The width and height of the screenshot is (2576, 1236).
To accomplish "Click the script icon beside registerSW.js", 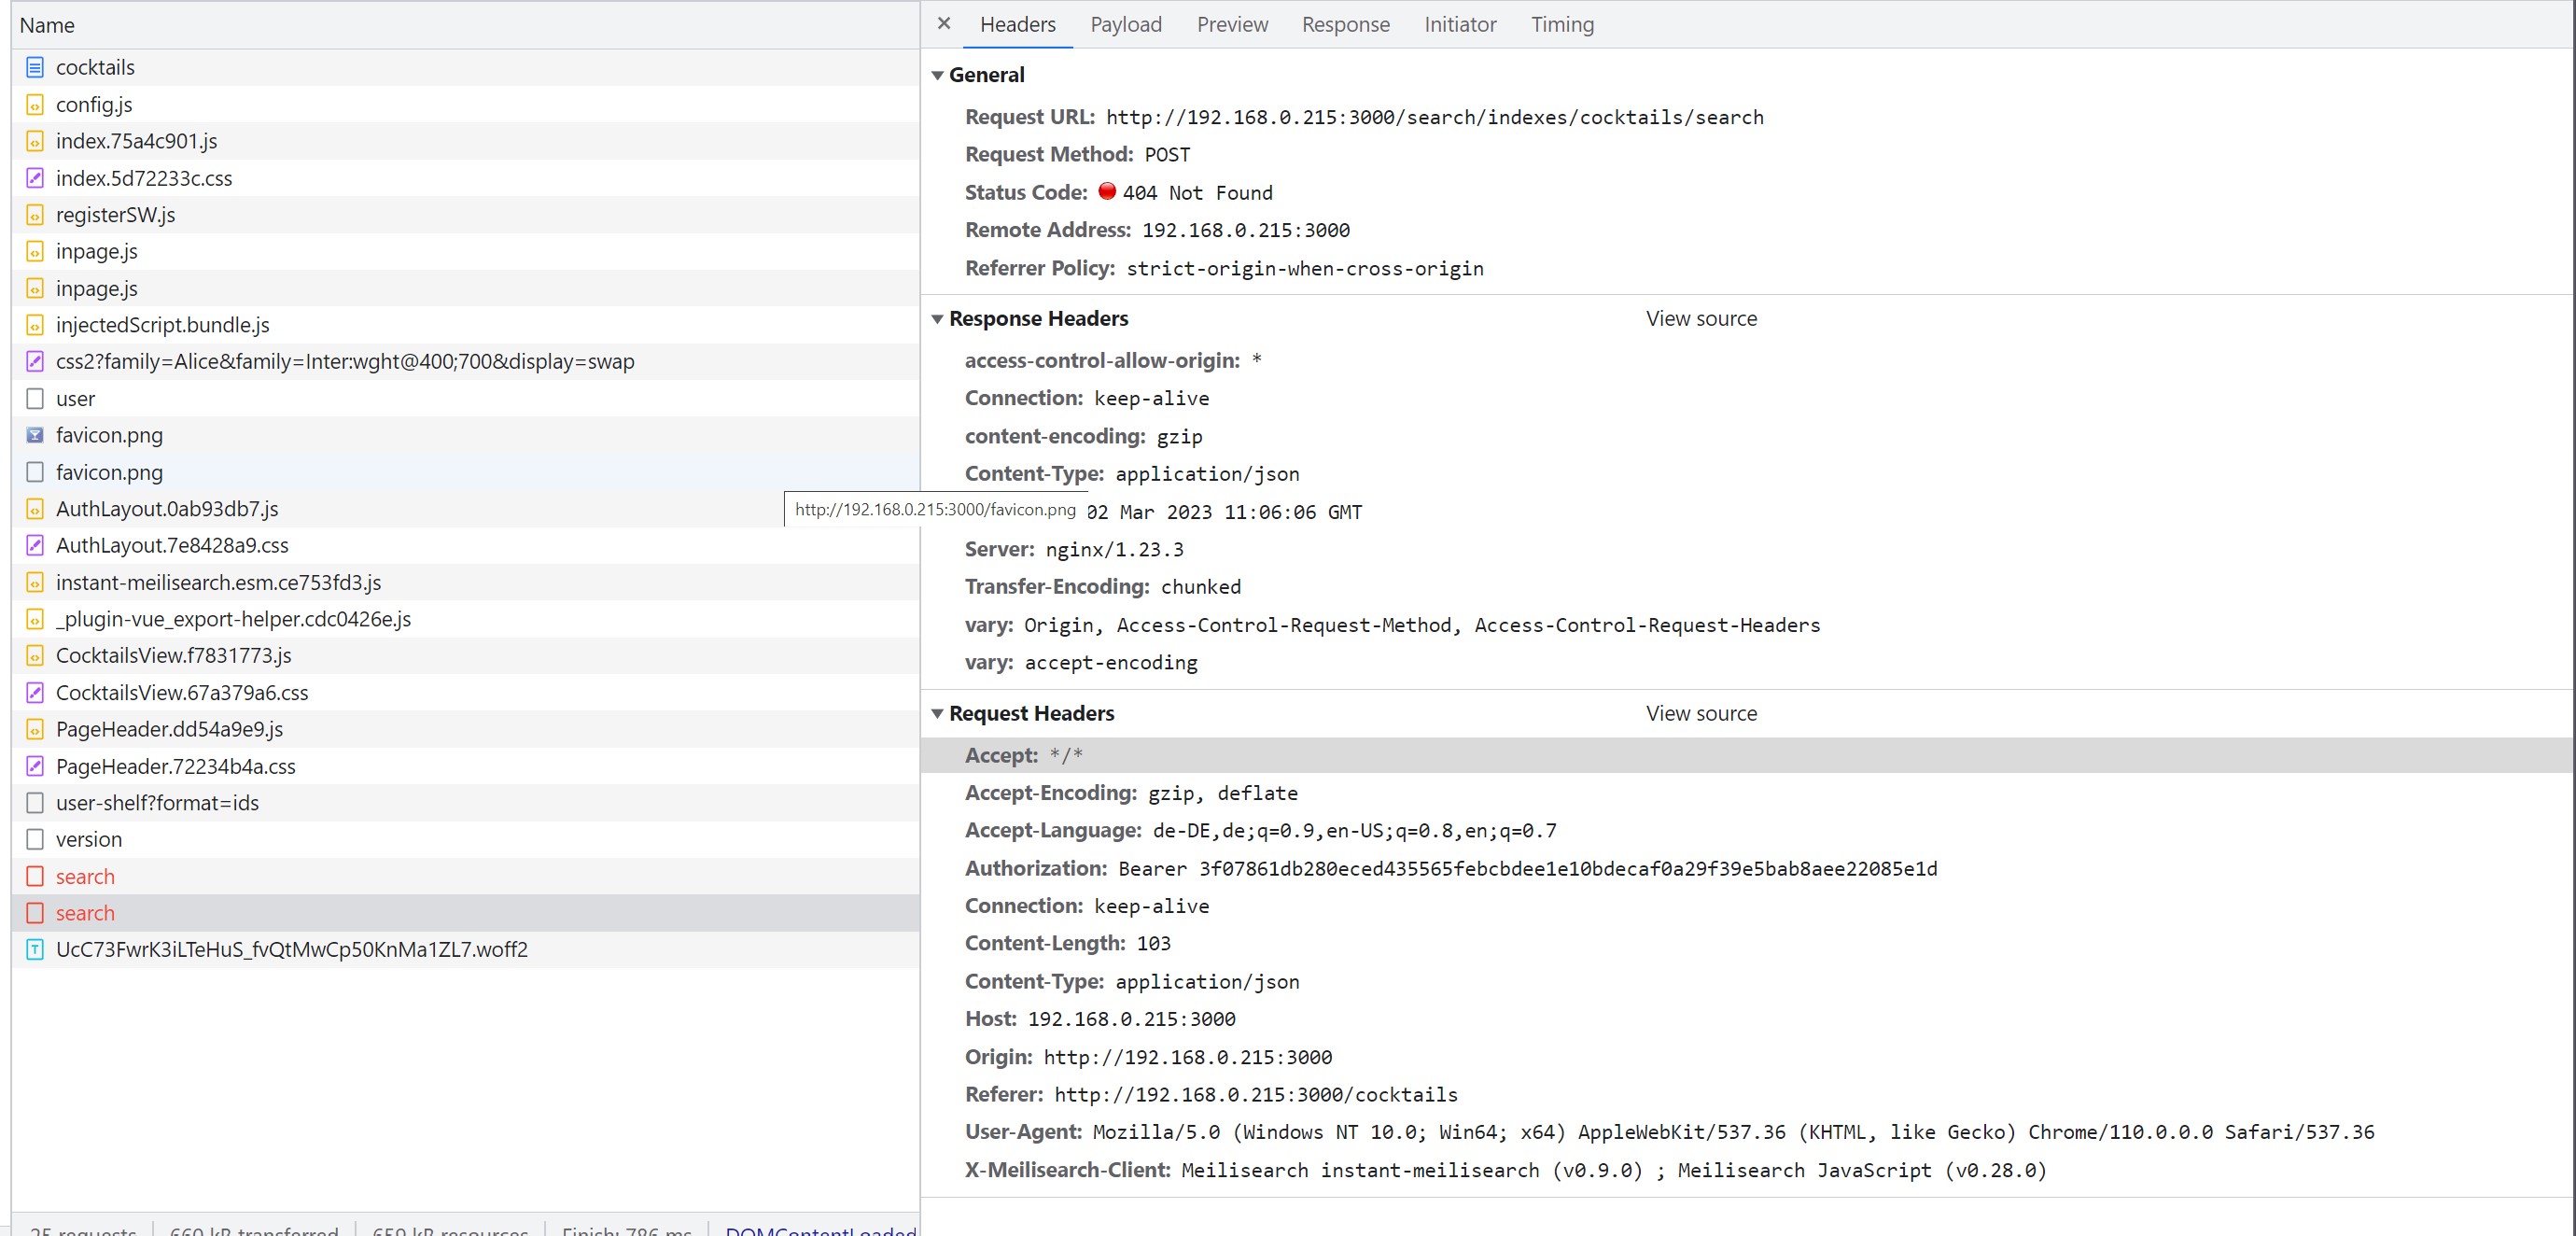I will pos(36,214).
